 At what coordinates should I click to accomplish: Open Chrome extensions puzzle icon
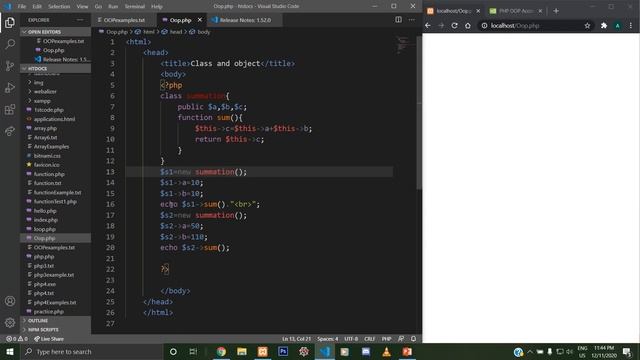604,26
